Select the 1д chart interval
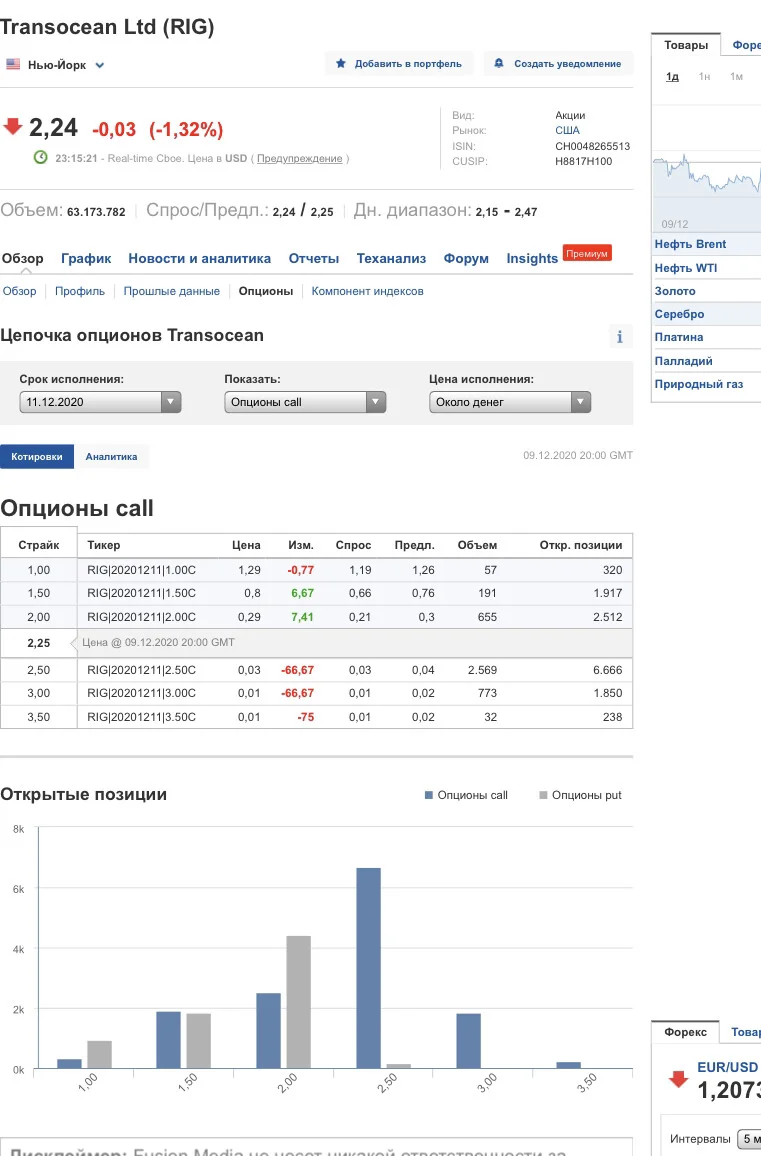 (x=673, y=77)
